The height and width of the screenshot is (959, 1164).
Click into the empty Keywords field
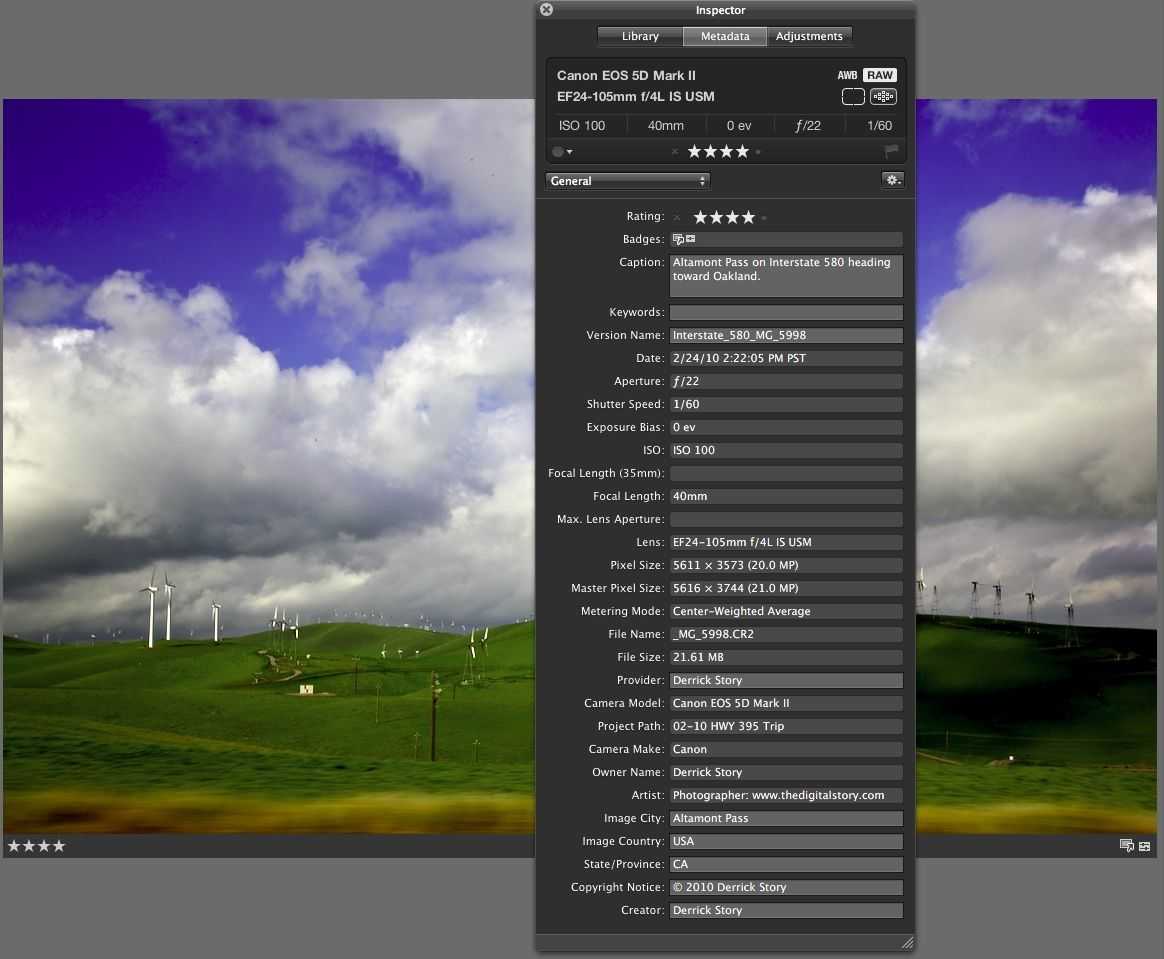tap(786, 312)
